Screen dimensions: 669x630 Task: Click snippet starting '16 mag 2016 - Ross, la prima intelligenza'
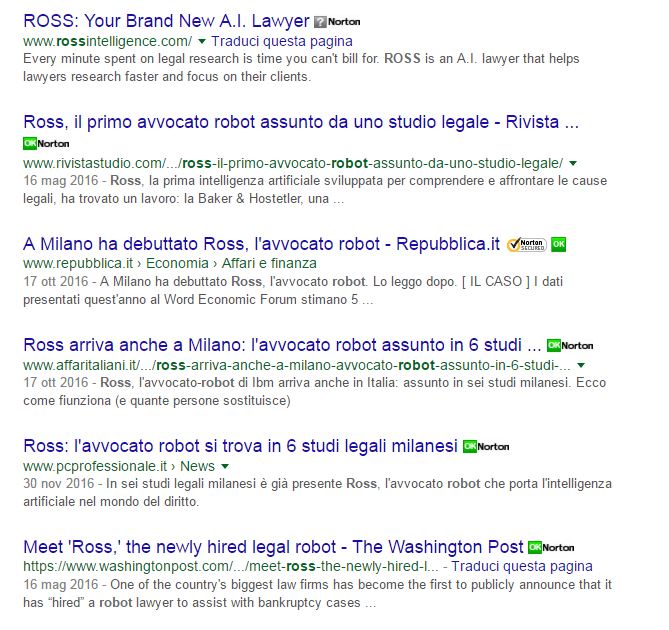[315, 190]
